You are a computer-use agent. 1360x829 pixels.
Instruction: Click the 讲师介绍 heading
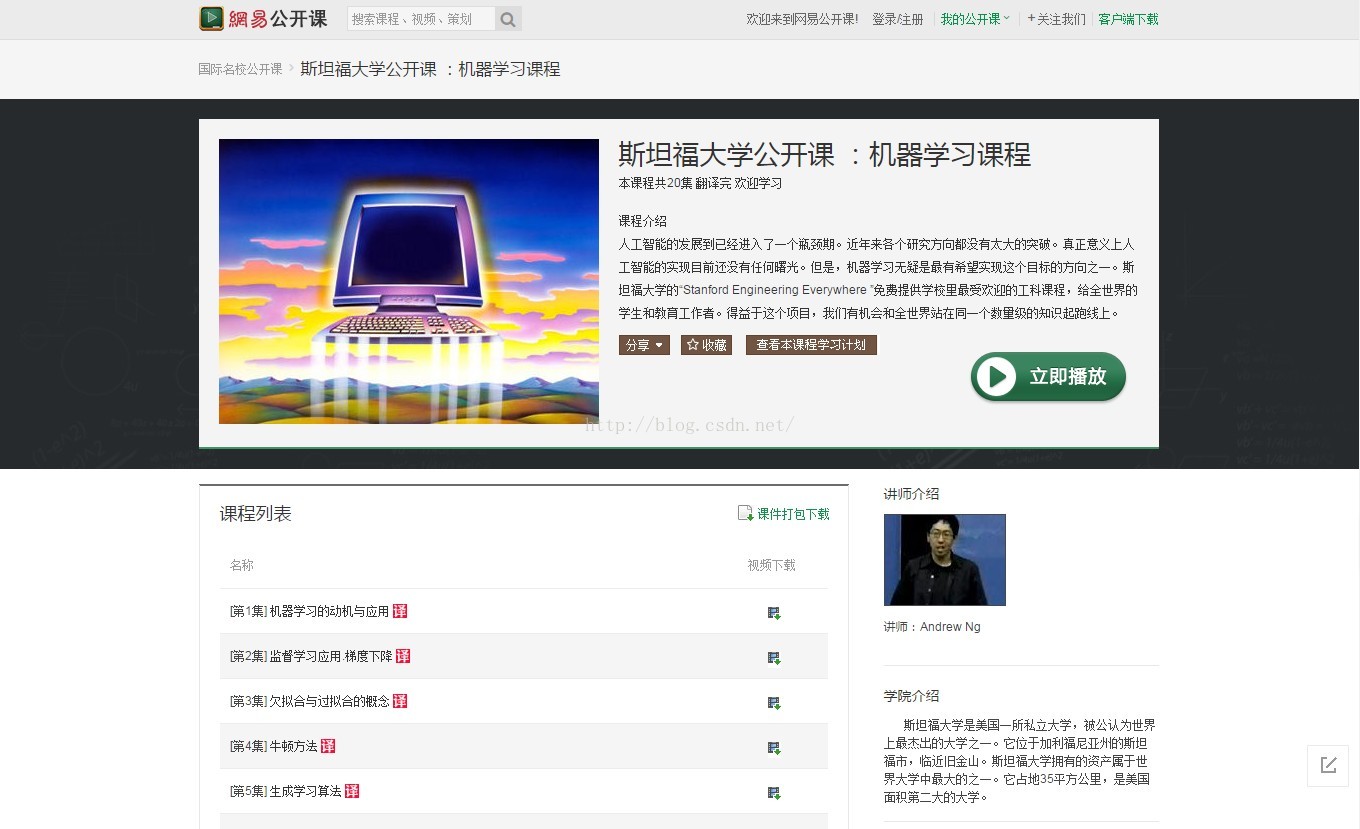[x=912, y=494]
